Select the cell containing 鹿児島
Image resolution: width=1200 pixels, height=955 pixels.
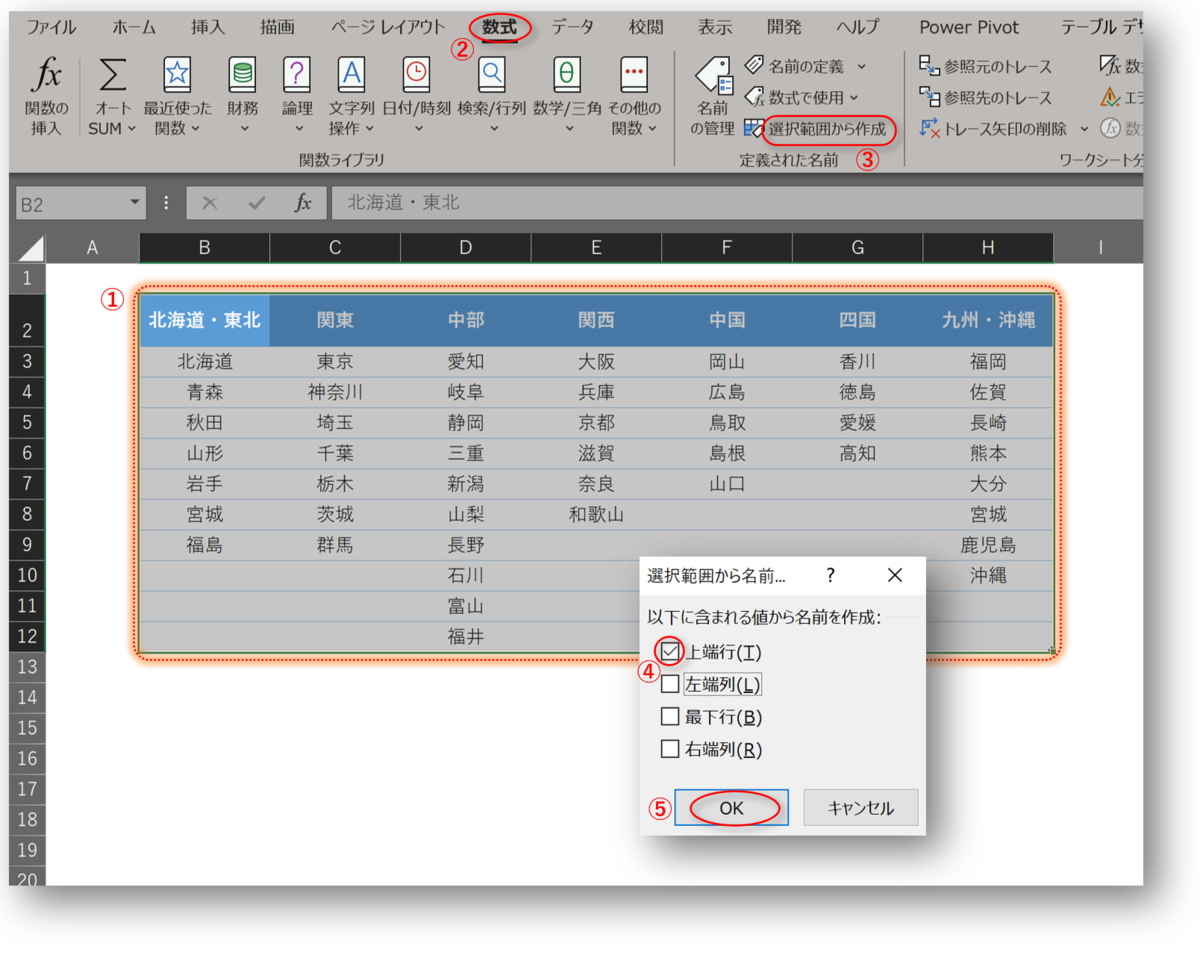coord(988,546)
